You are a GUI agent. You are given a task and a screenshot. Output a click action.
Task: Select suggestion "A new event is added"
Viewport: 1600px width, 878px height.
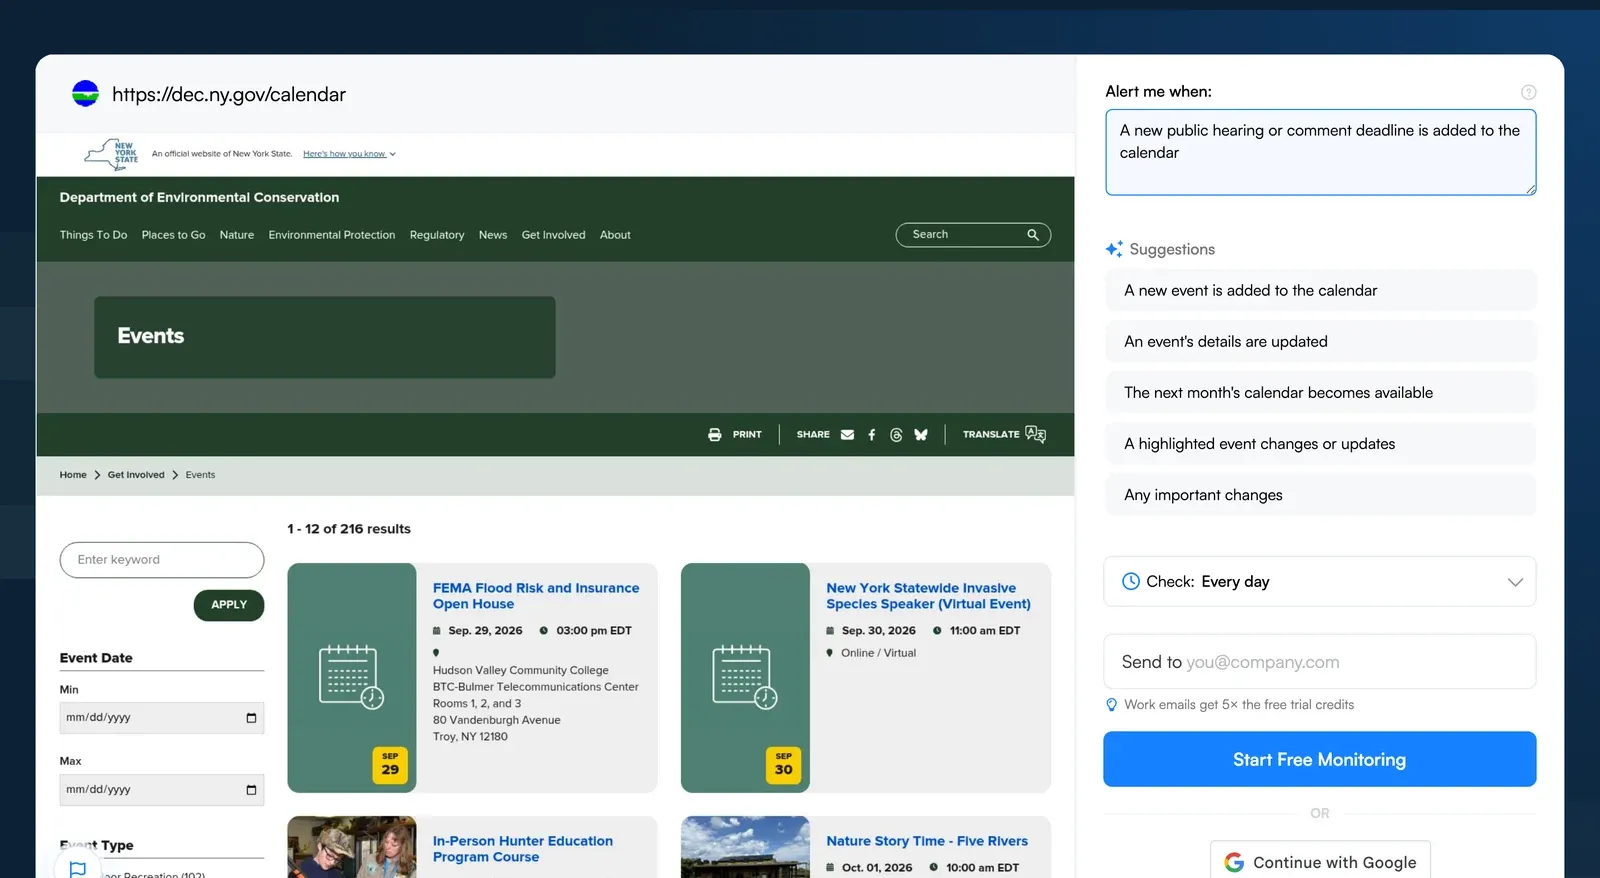click(1320, 290)
